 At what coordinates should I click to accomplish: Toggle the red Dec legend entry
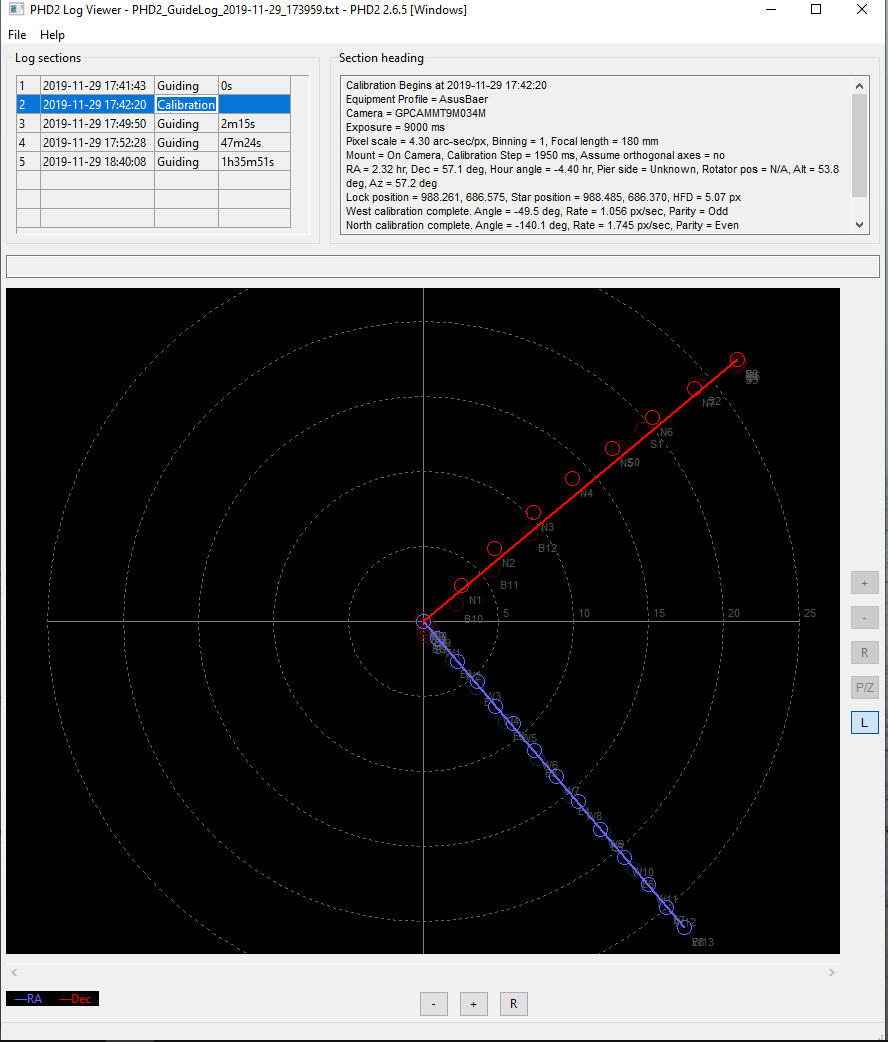75,999
